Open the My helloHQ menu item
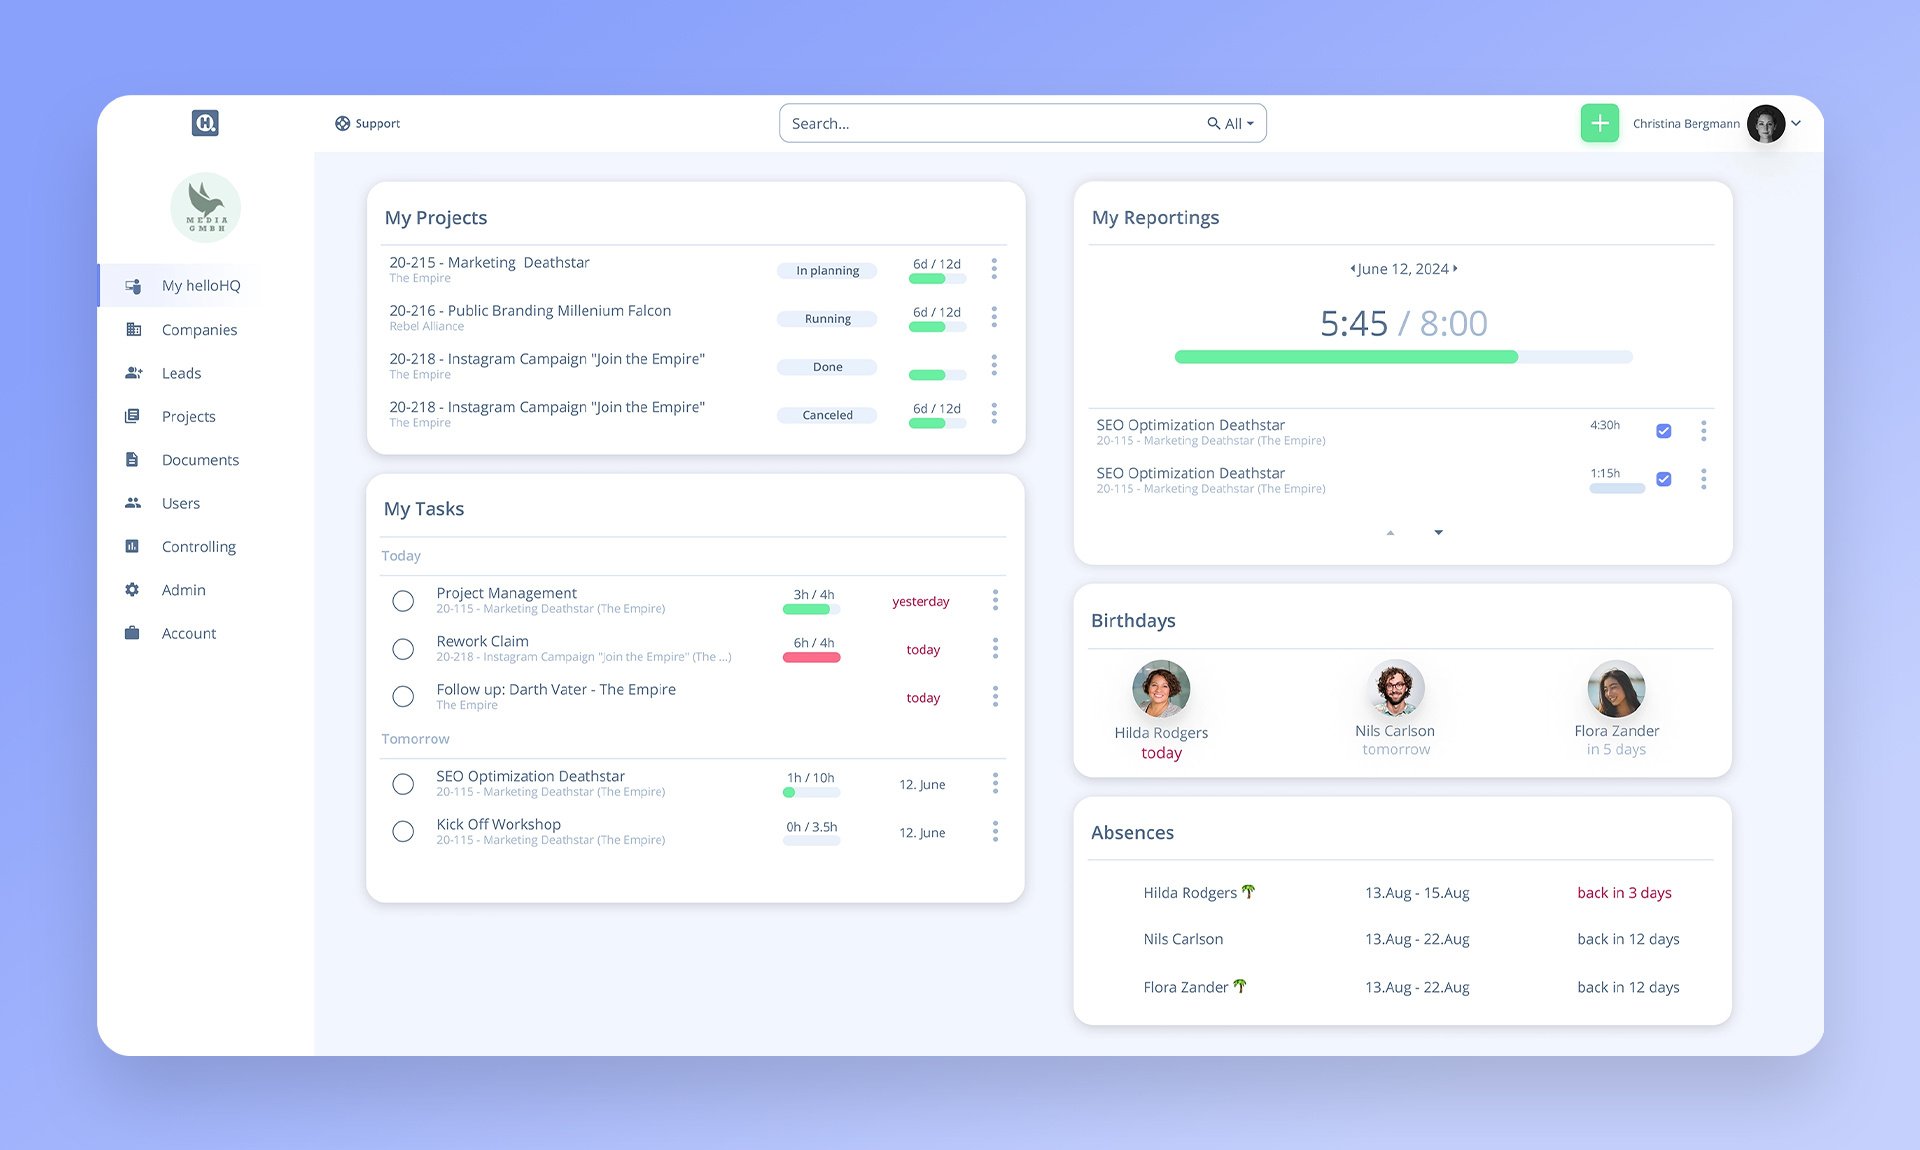Image resolution: width=1920 pixels, height=1150 pixels. coord(203,285)
